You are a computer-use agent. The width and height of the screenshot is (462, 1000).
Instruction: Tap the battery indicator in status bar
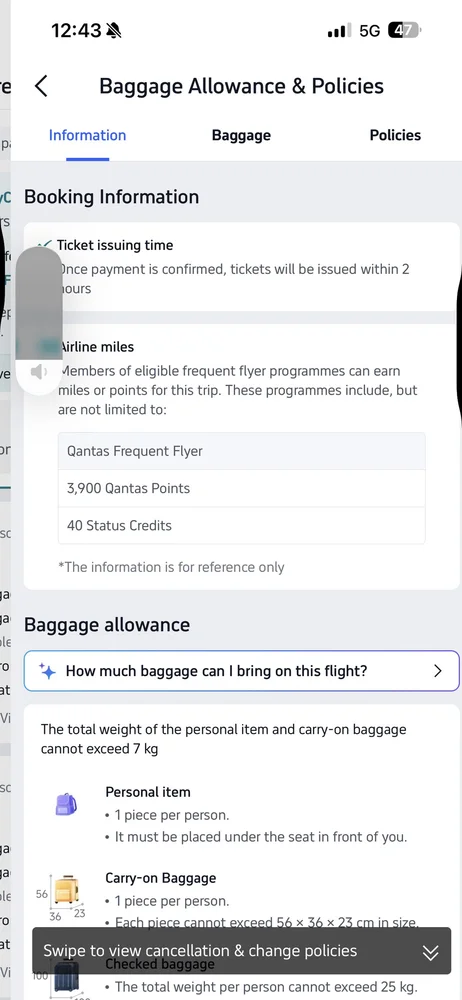(x=405, y=30)
